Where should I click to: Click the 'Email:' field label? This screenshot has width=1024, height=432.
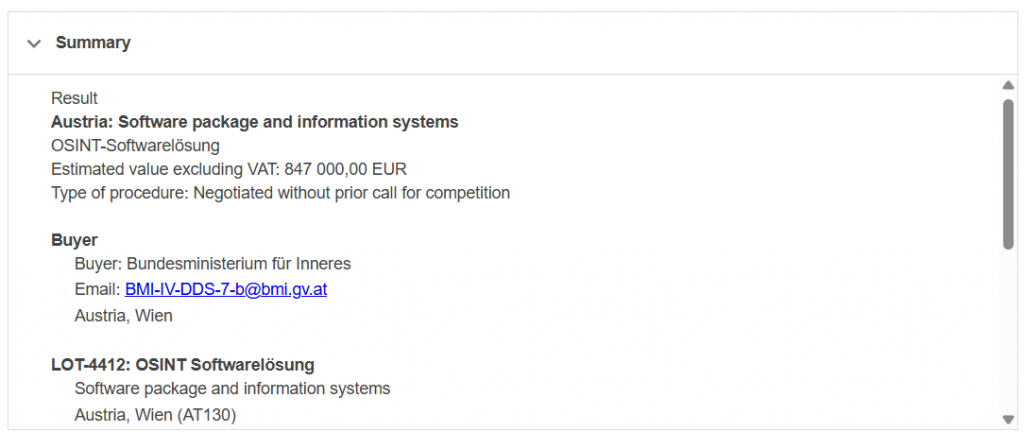tap(97, 292)
